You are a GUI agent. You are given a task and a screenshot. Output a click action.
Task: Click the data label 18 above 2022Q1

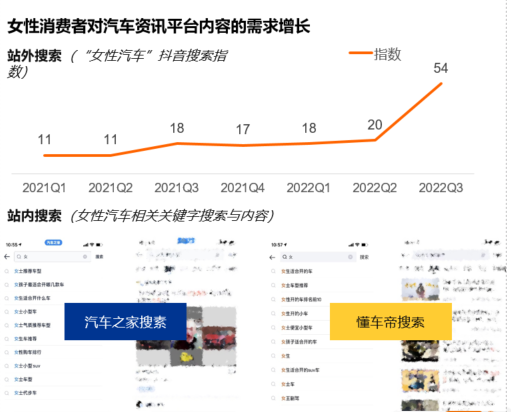tap(309, 128)
